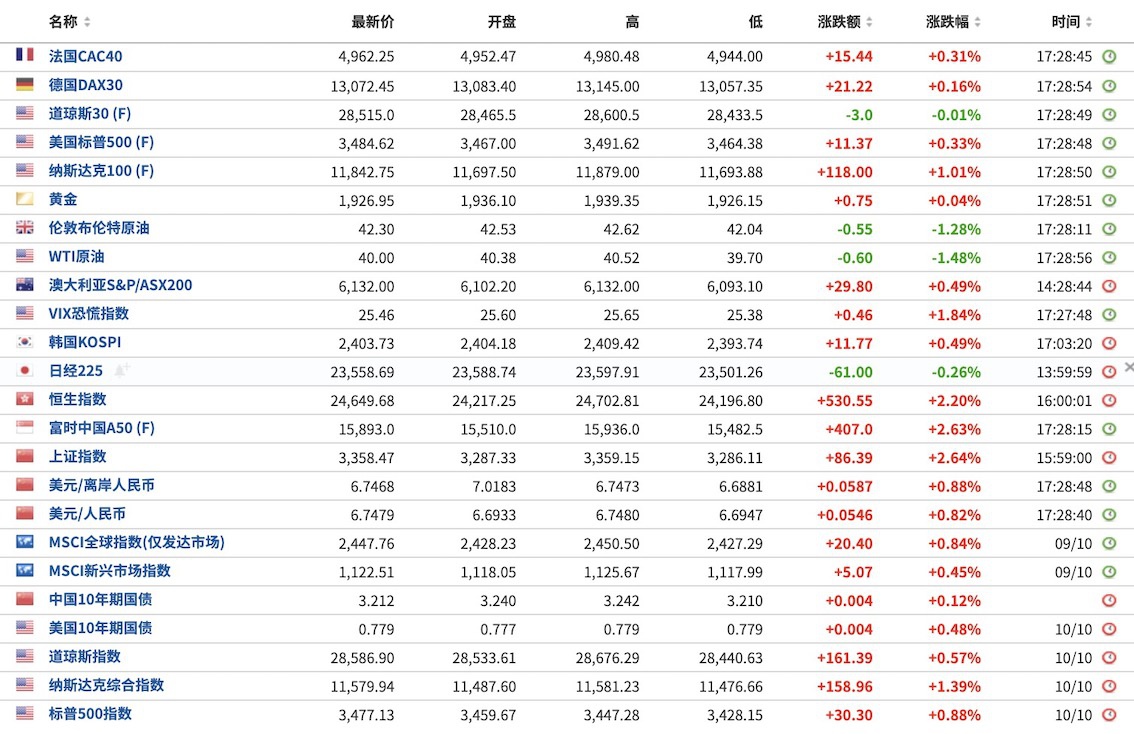The image size is (1134, 734).
Task: Open 纳斯达克综合指数 link
Action: click(x=106, y=685)
